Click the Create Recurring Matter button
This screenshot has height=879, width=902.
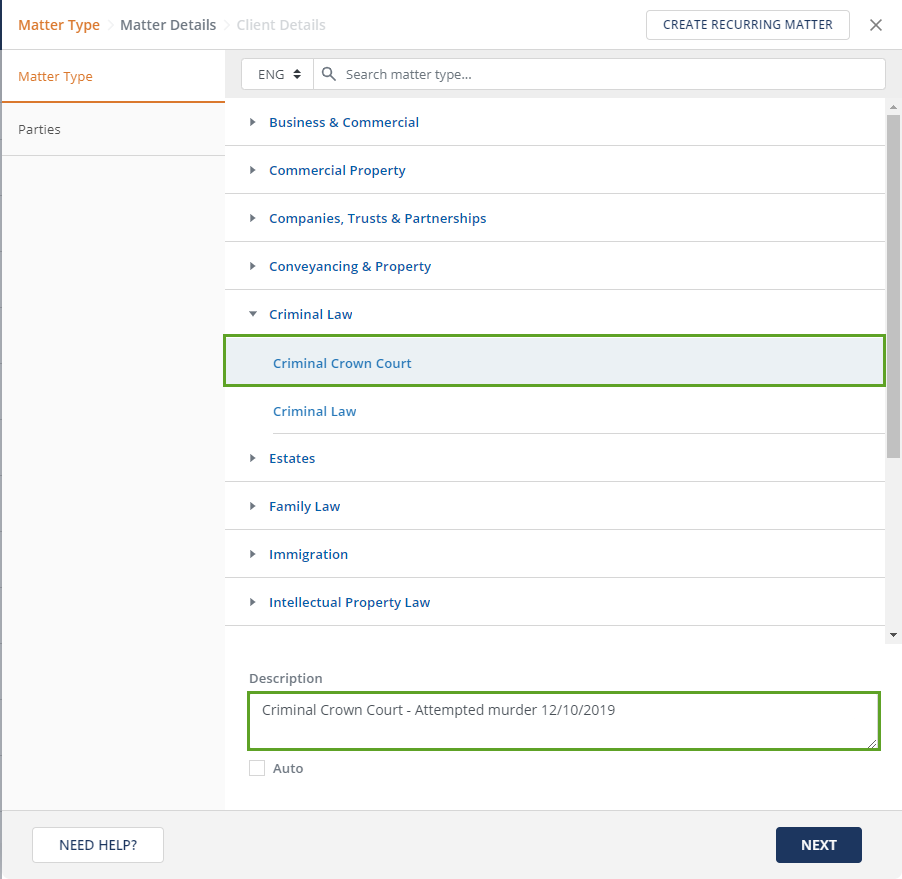click(747, 25)
